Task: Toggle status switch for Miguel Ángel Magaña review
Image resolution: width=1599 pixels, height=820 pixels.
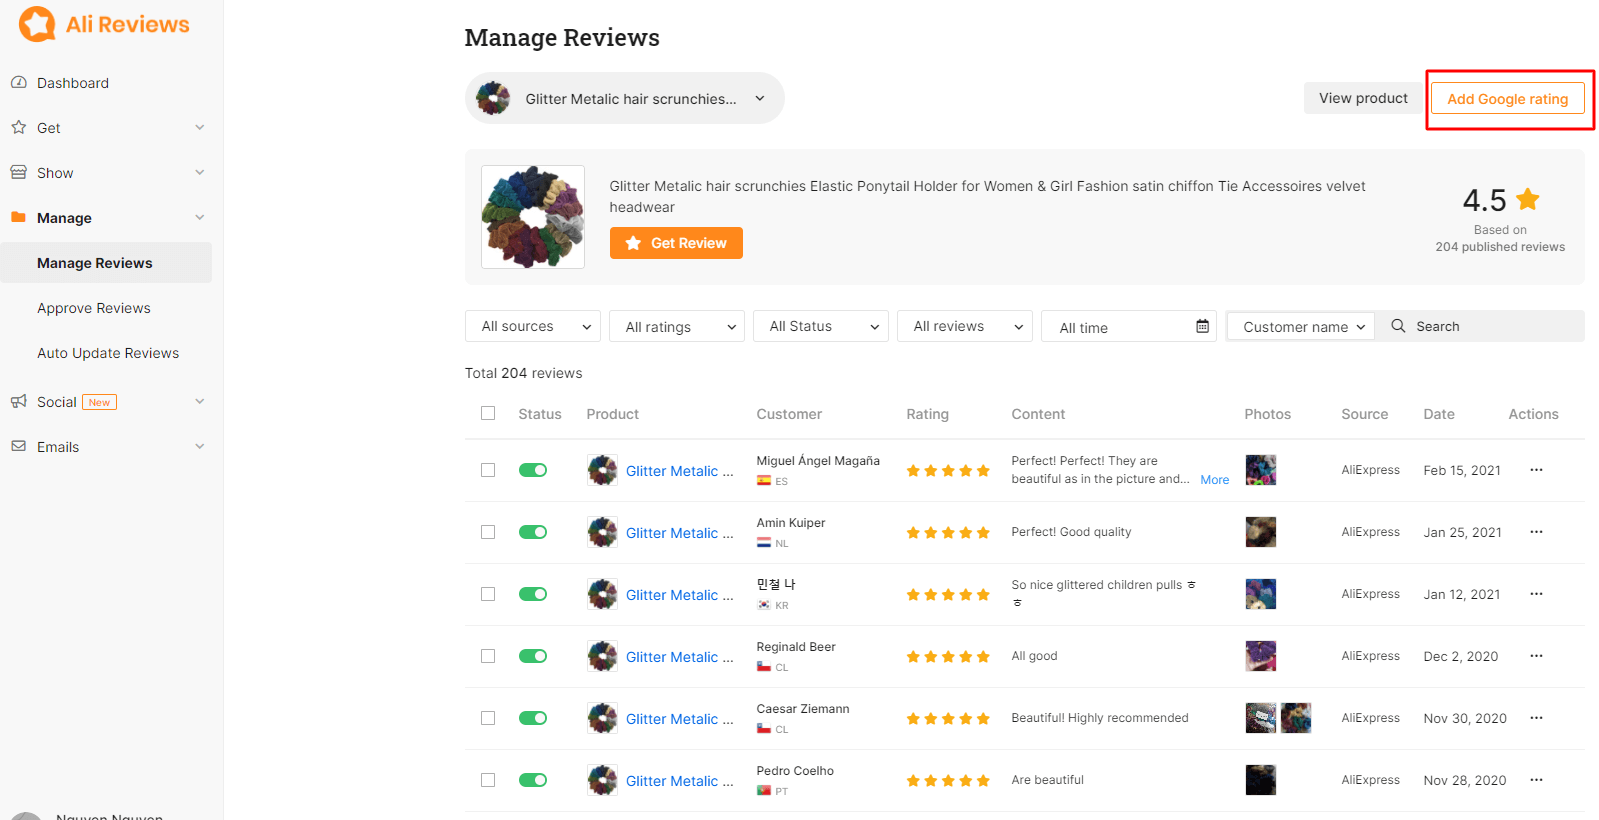Action: coord(533,470)
